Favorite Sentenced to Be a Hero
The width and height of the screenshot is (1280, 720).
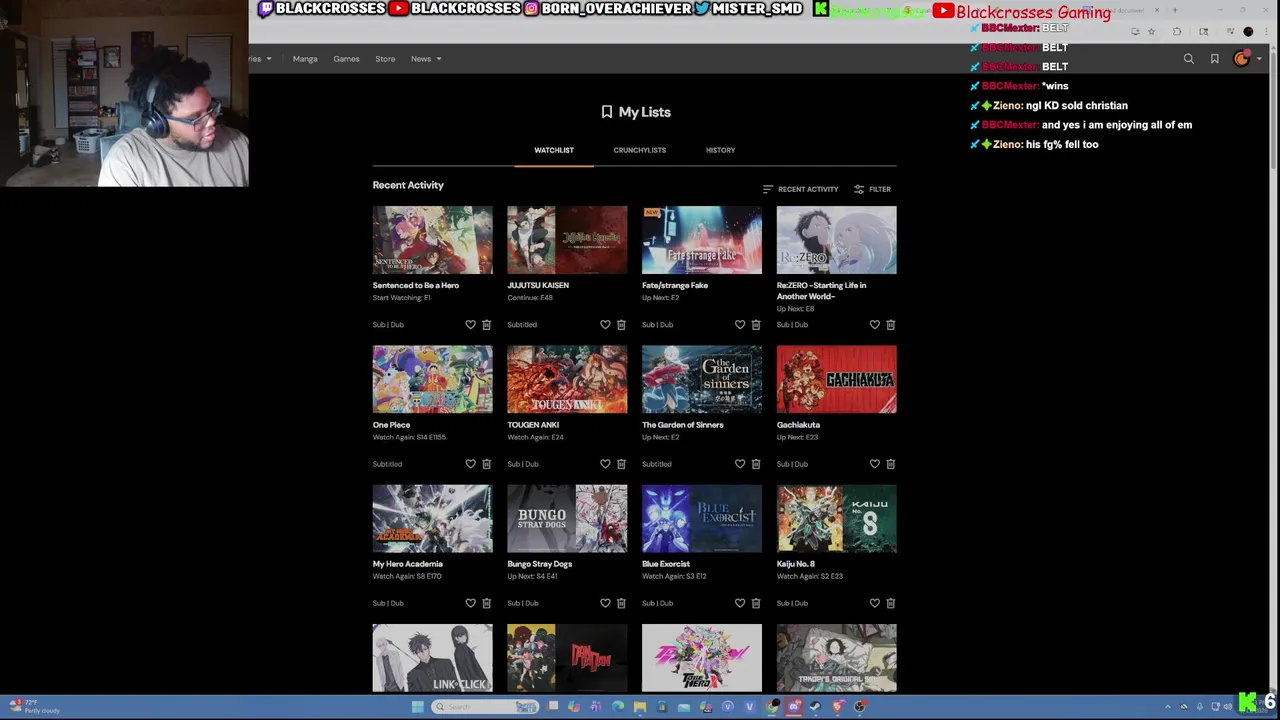coord(471,325)
